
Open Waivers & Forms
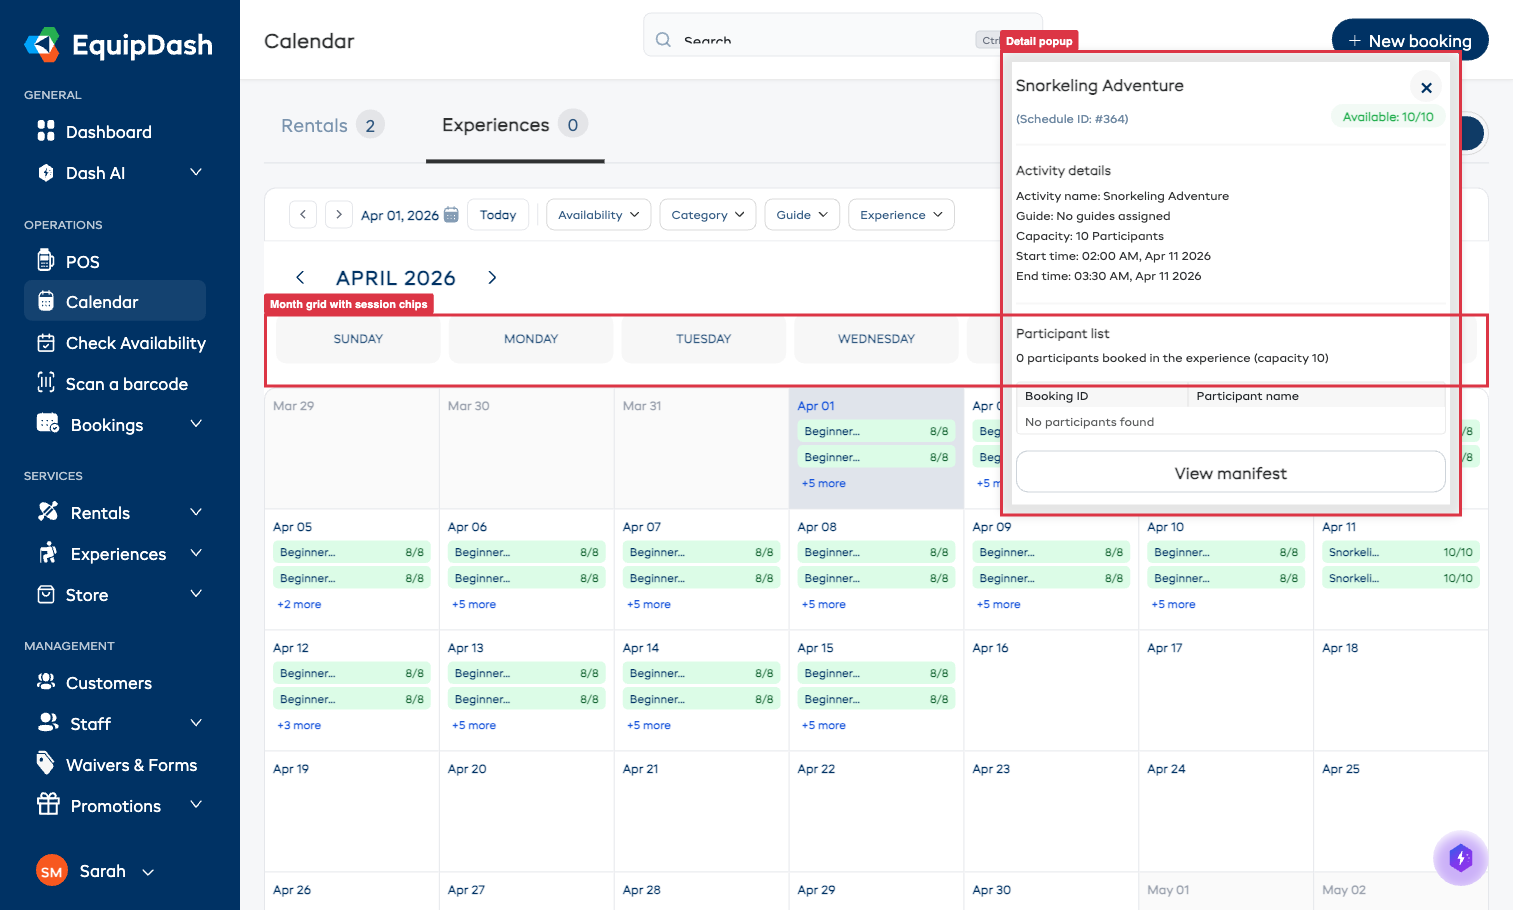pos(131,764)
